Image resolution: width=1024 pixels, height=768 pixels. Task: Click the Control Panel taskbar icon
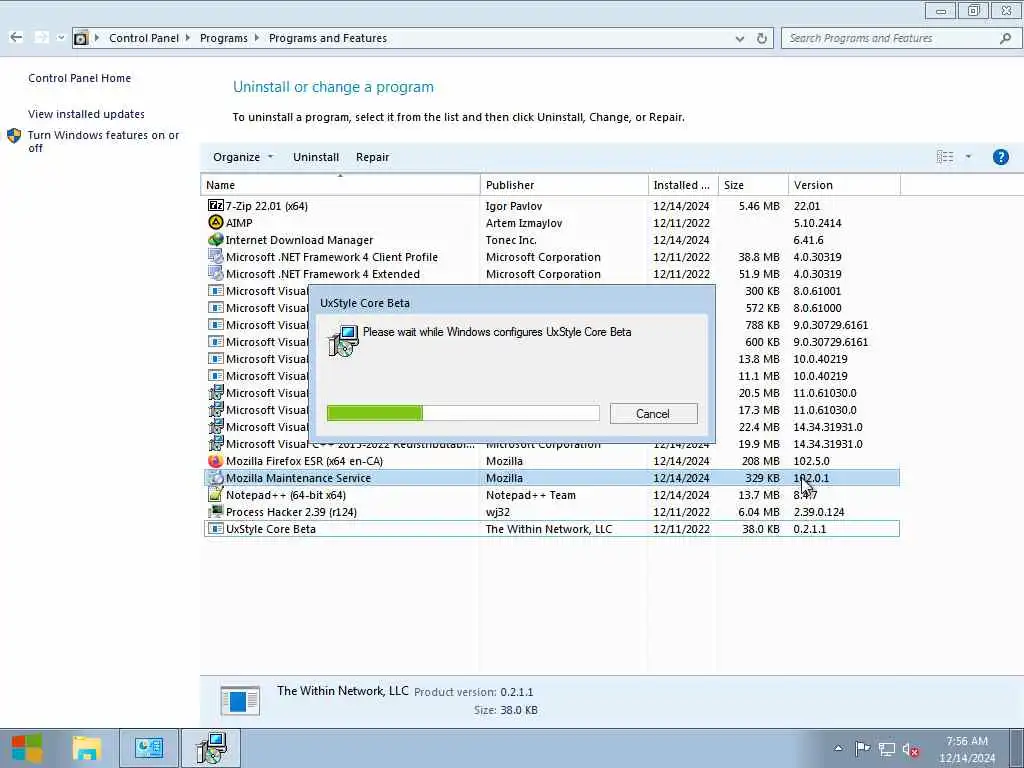[149, 748]
